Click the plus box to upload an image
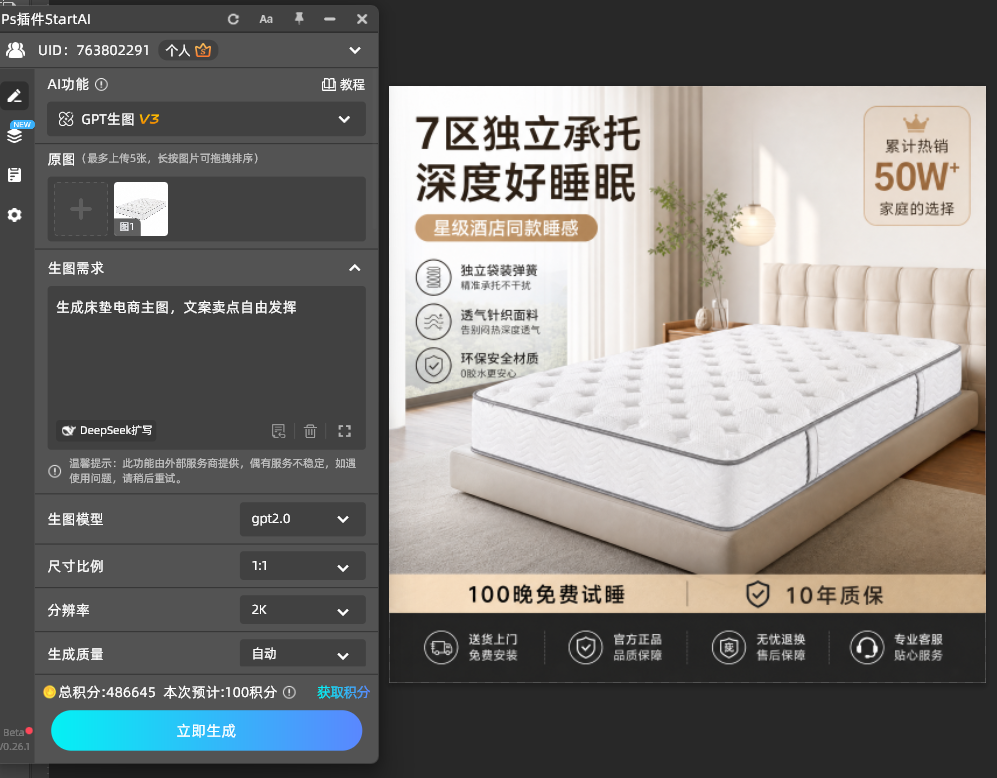997x778 pixels. click(x=81, y=209)
